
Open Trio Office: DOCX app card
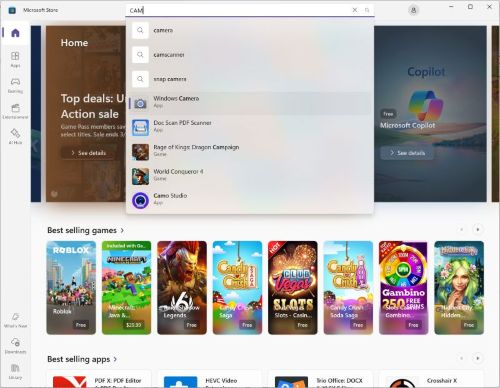tap(320, 379)
